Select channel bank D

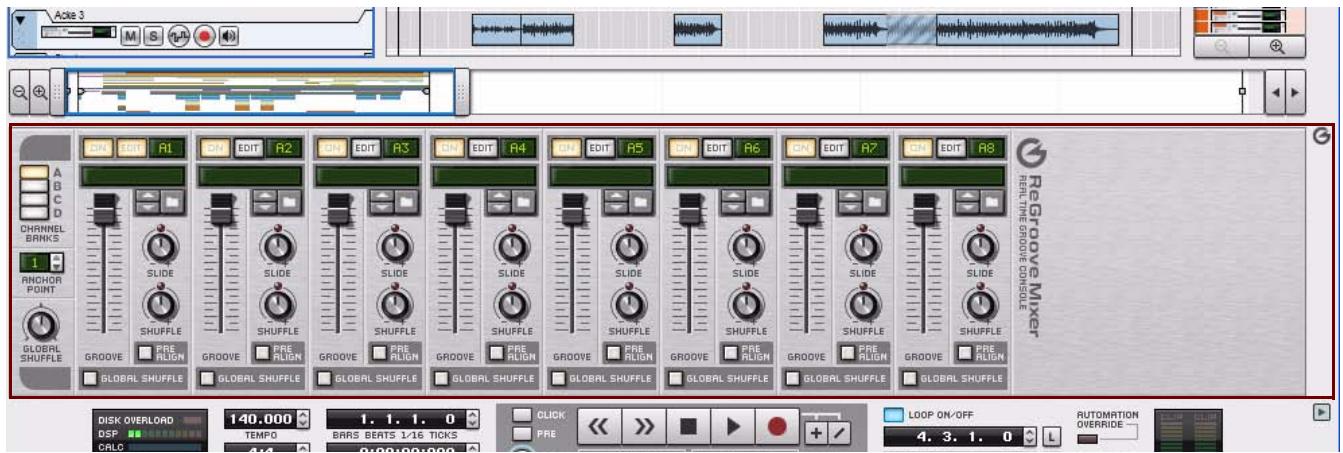(x=34, y=212)
